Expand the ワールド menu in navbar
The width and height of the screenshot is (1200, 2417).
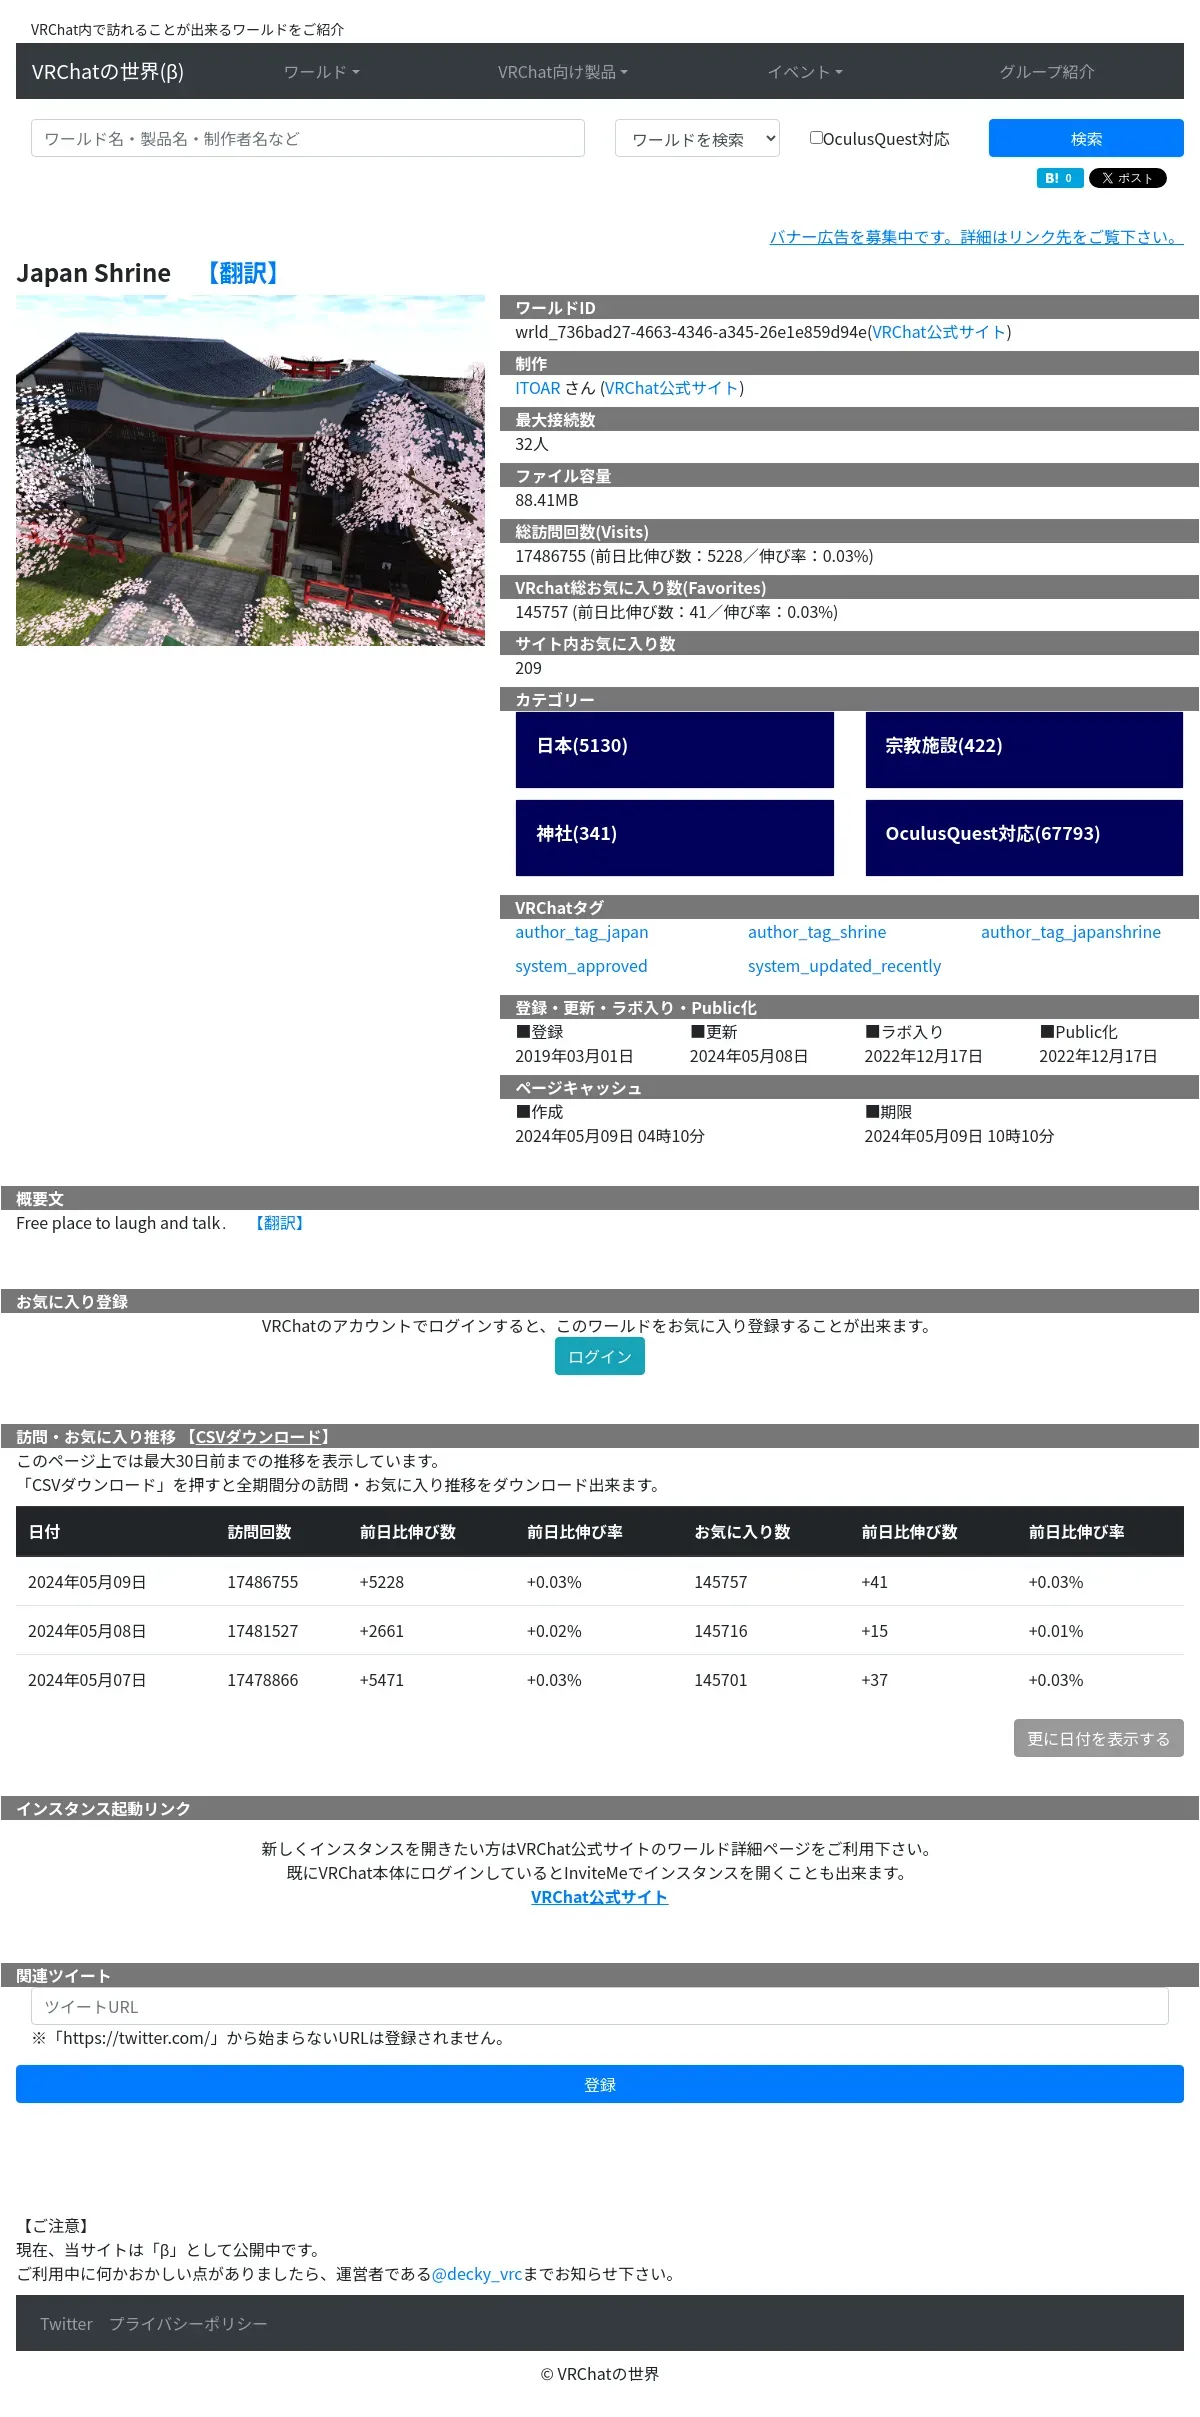tap(322, 72)
